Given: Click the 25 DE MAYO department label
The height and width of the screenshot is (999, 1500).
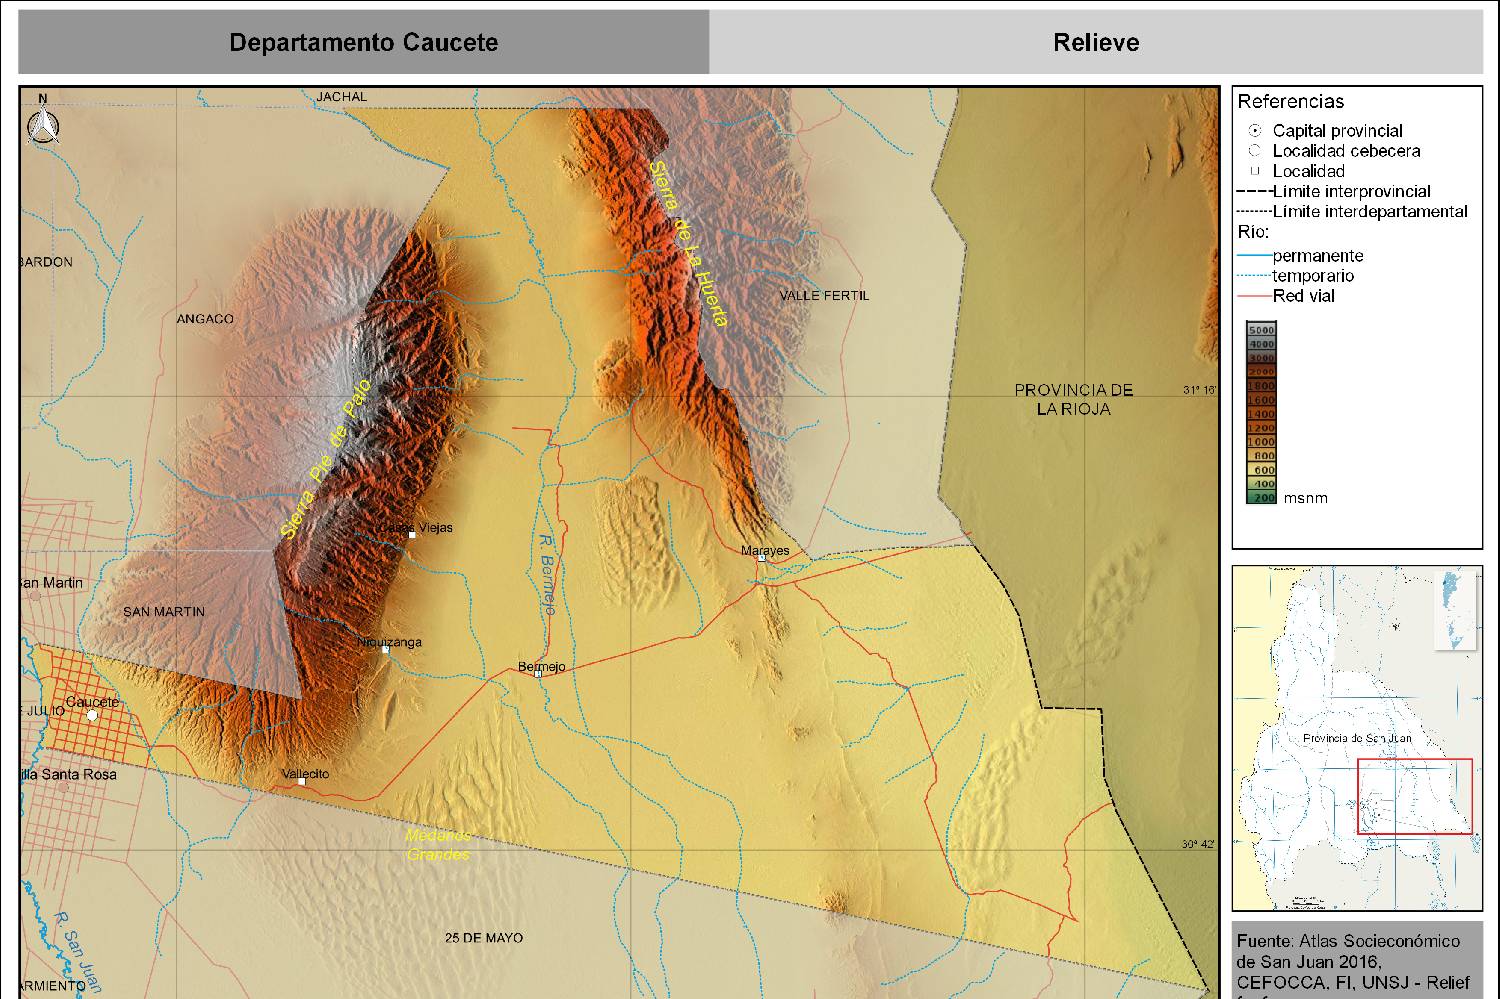Looking at the screenshot, I should click(484, 938).
